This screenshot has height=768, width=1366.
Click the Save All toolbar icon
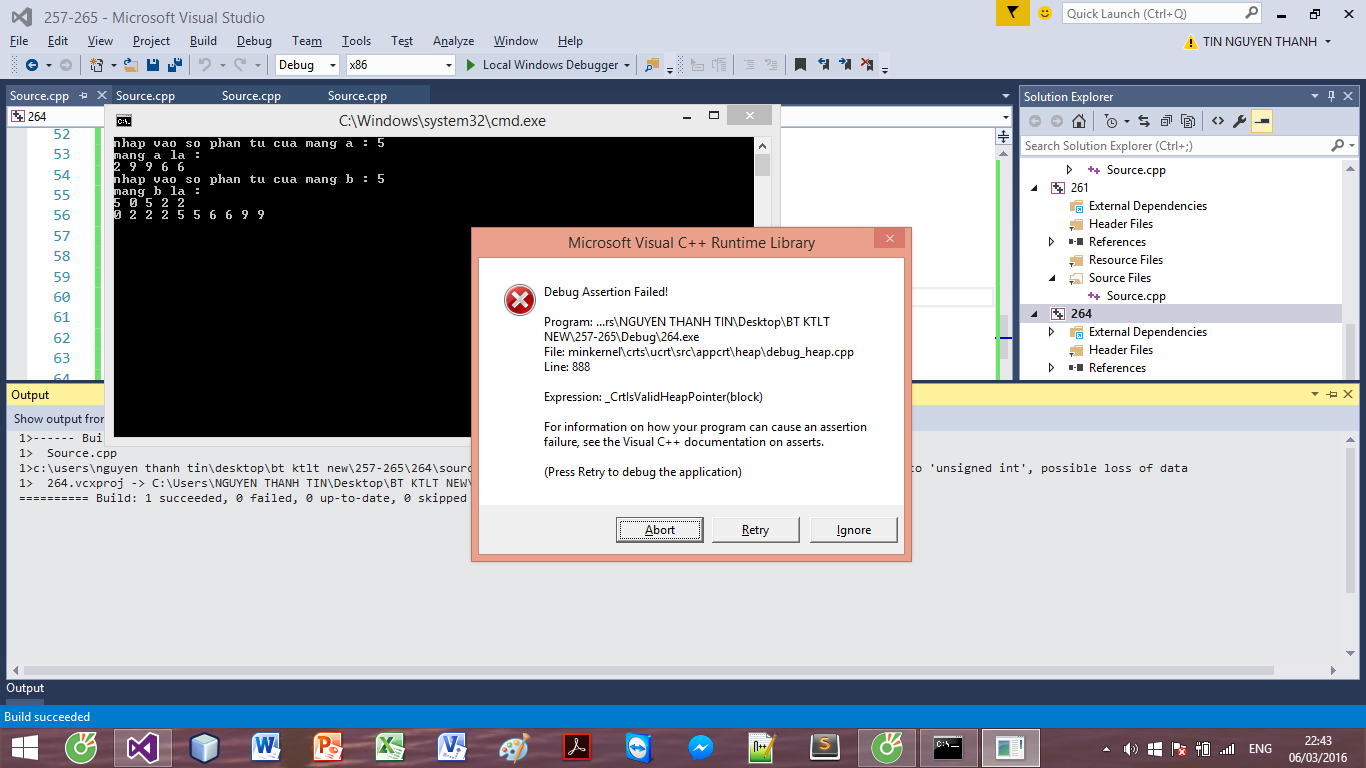pos(174,65)
